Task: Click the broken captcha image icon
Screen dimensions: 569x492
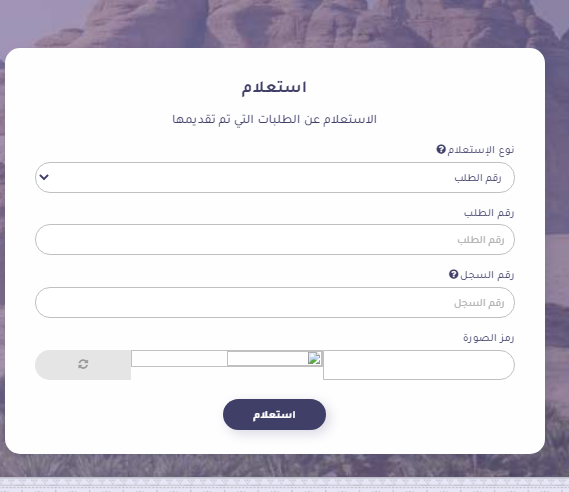Action: [314, 358]
